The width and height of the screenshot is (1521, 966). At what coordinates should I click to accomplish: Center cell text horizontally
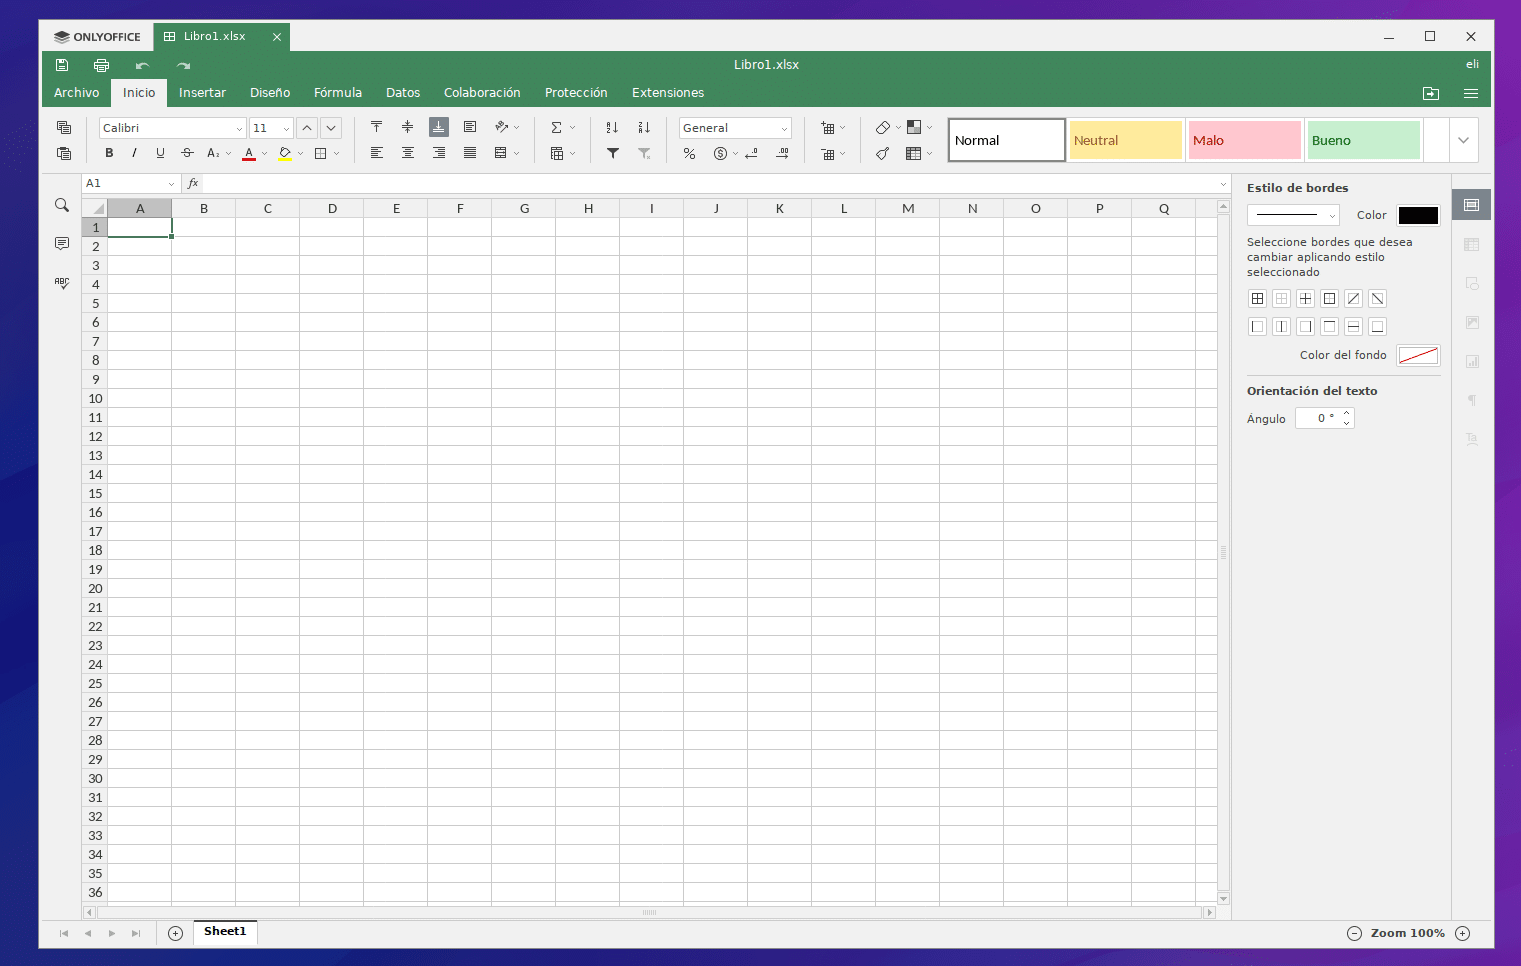[407, 153]
